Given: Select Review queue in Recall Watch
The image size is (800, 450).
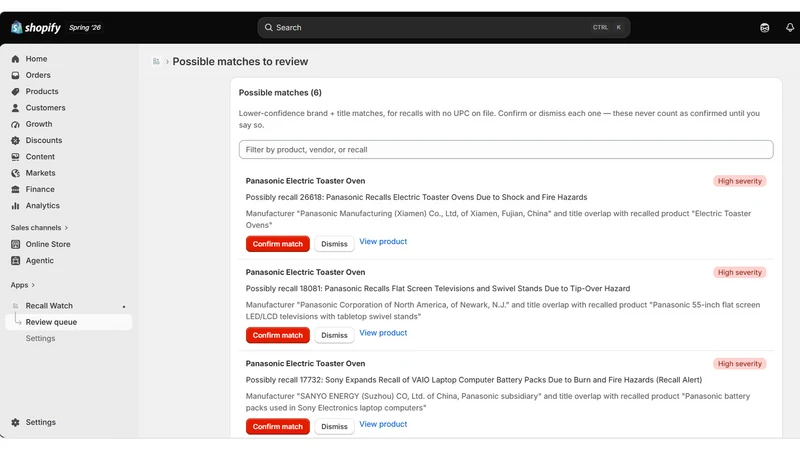Looking at the screenshot, I should 68,322.
